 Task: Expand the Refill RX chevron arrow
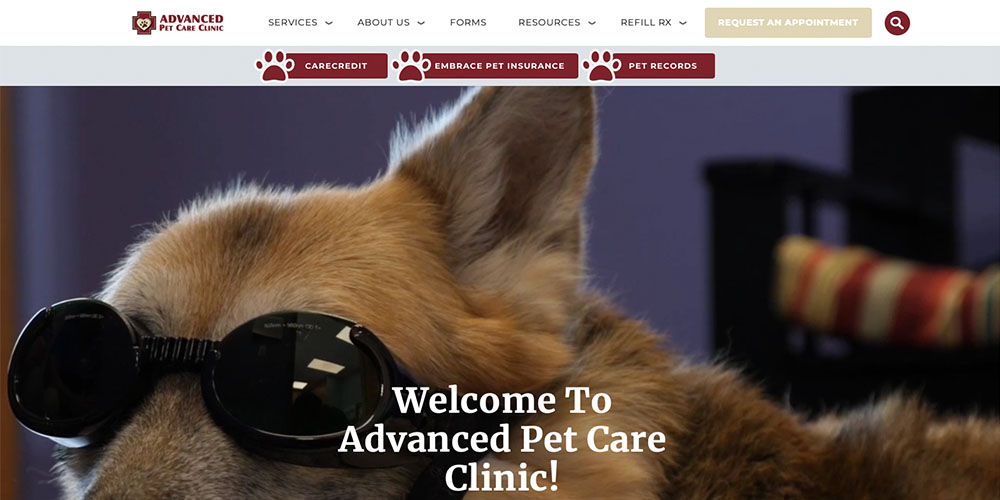[x=683, y=24]
